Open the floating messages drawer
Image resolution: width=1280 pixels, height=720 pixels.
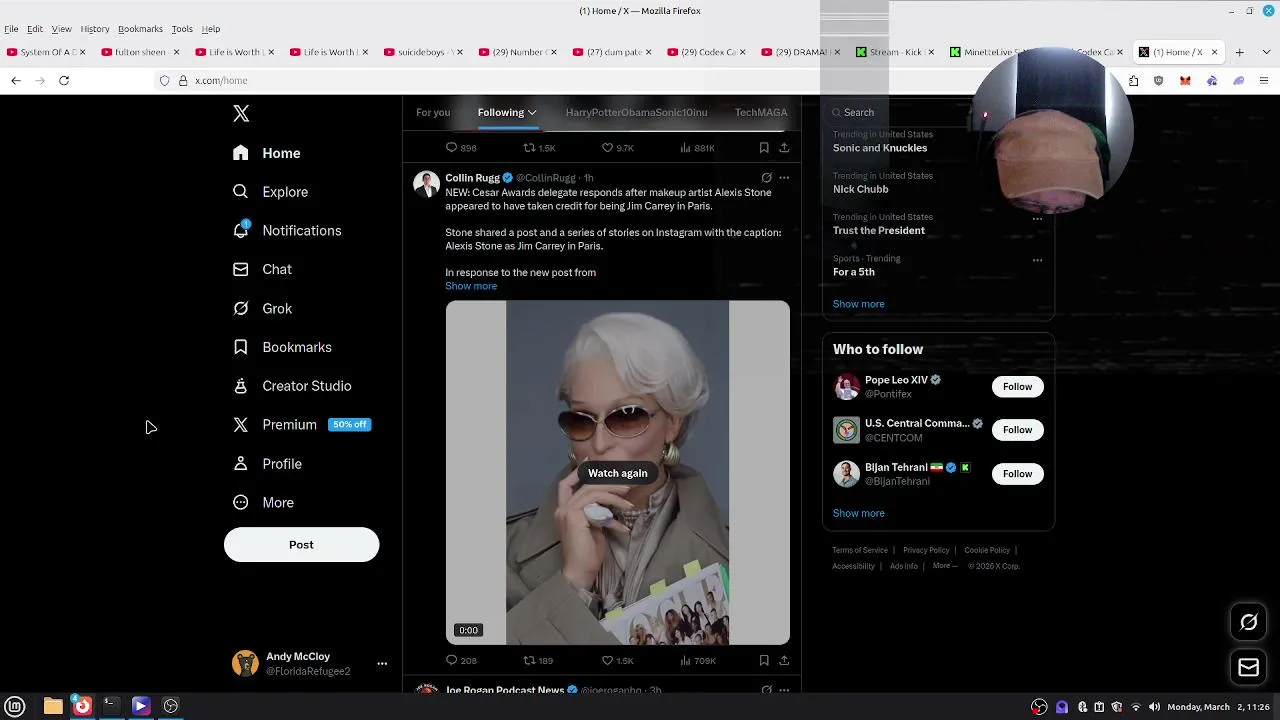click(x=1249, y=667)
